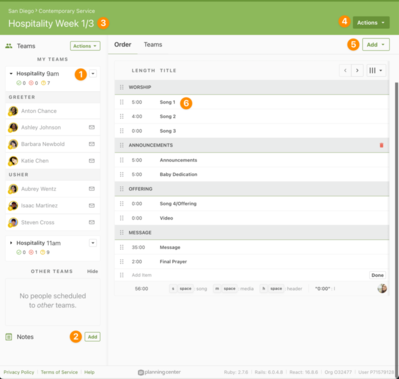Open Hospitality 9am team dropdown menu

coord(93,73)
